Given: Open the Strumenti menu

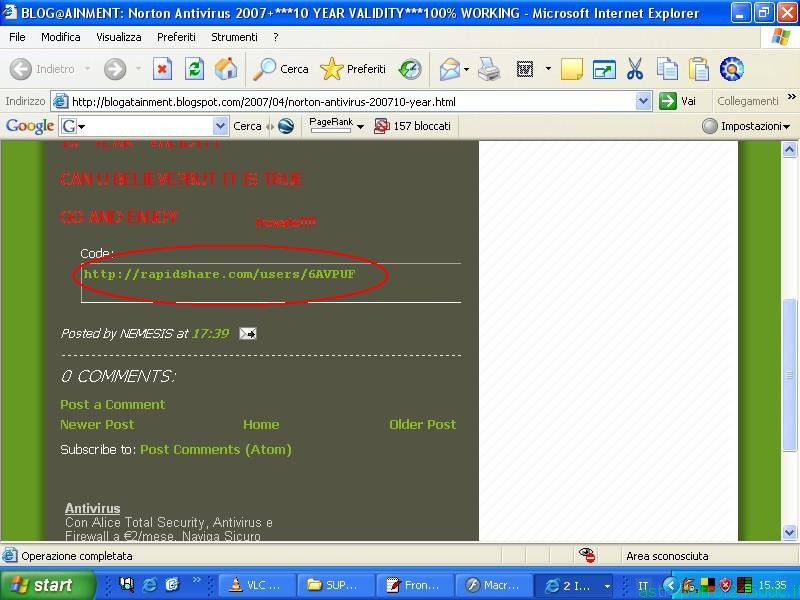Looking at the screenshot, I should click(234, 37).
